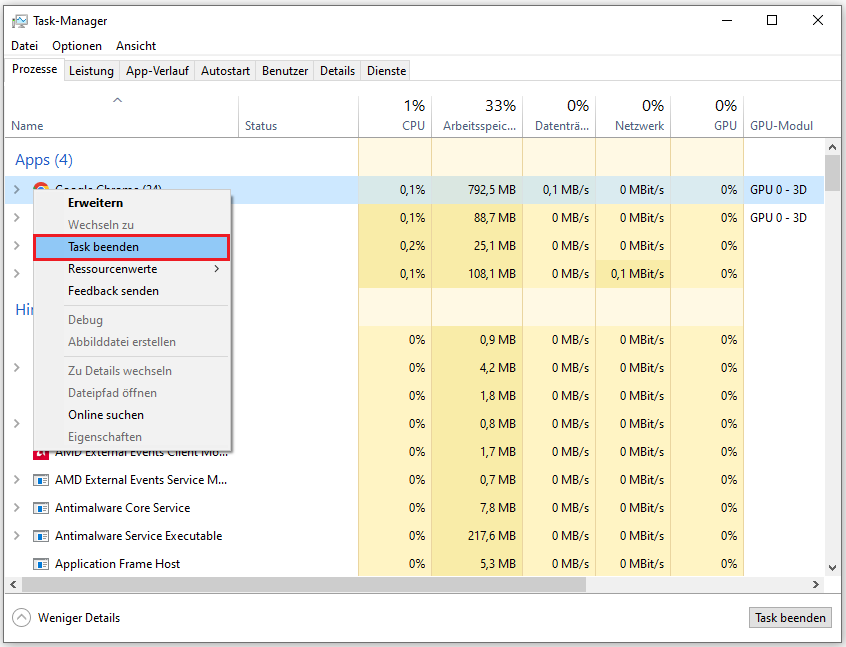Click GPU 0 - 3D in Chrome row
This screenshot has width=846, height=647.
point(778,190)
